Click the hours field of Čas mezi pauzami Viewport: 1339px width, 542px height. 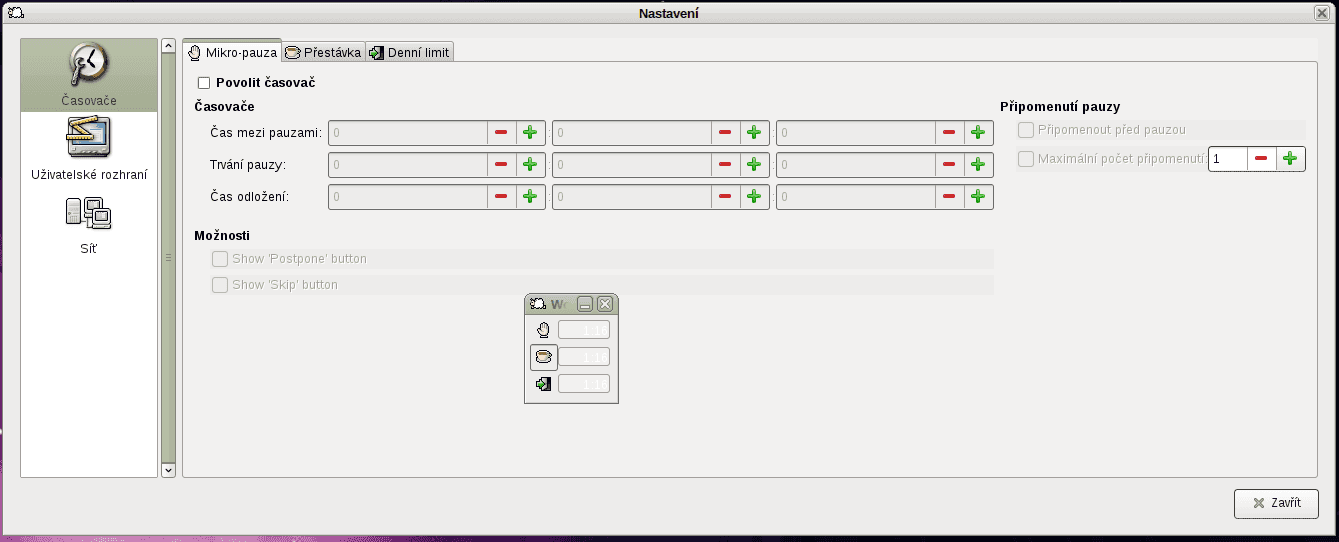coord(408,133)
